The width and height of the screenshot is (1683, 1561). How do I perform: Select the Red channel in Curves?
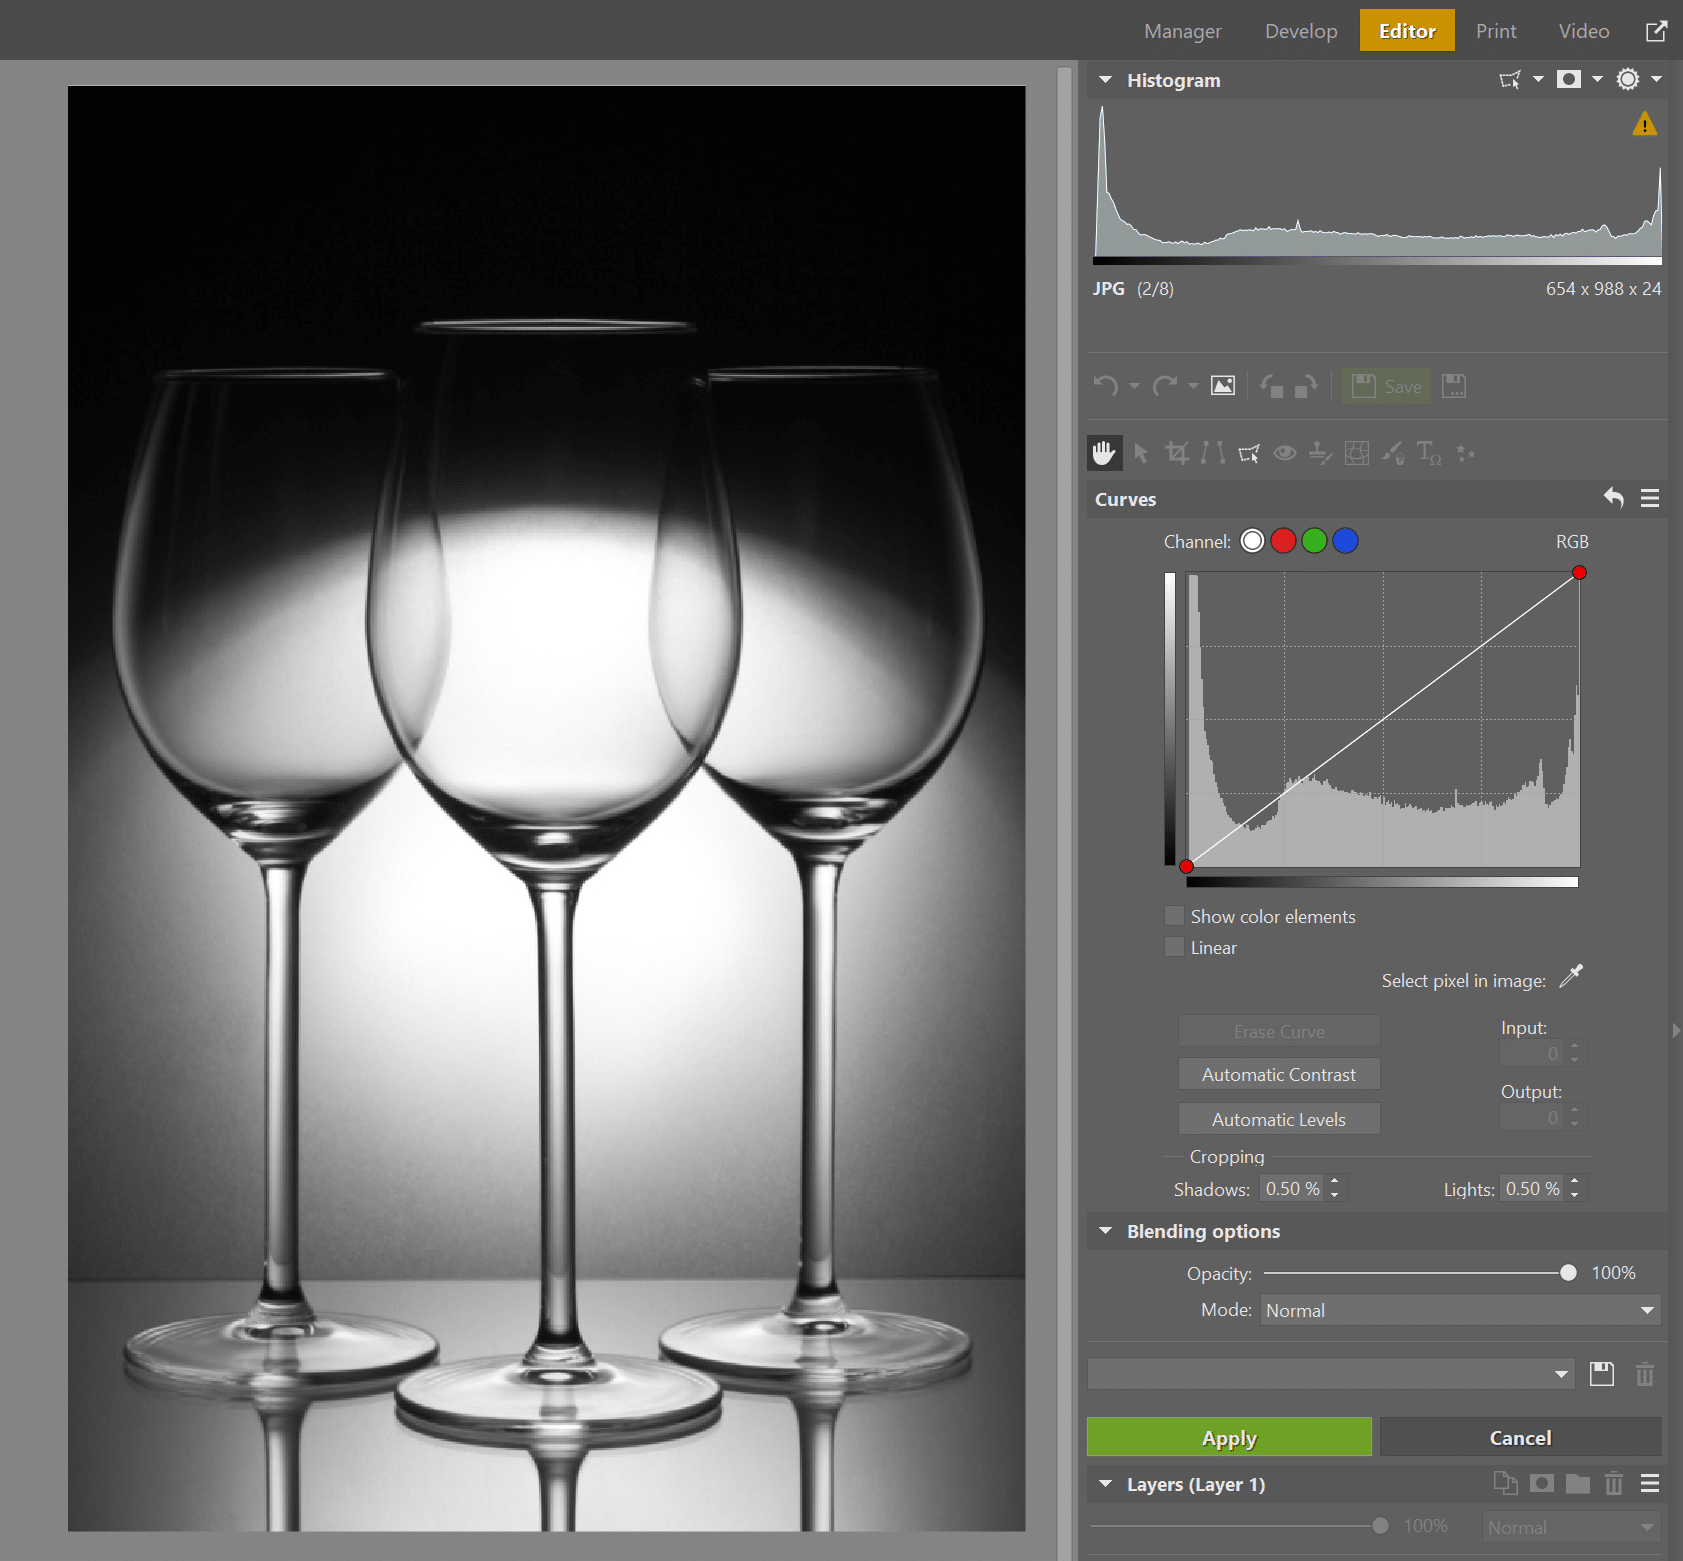[1283, 540]
